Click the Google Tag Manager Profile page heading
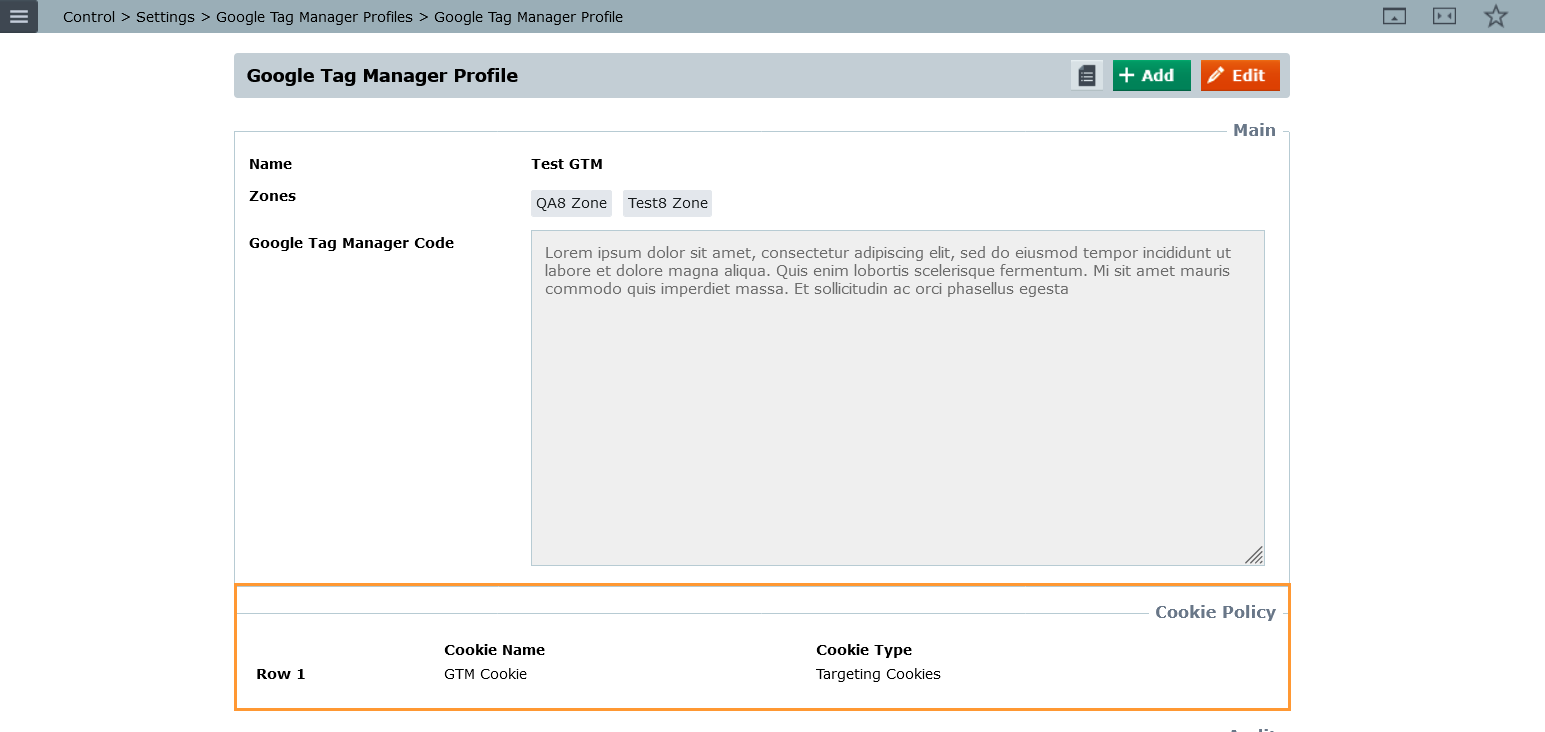 click(382, 75)
